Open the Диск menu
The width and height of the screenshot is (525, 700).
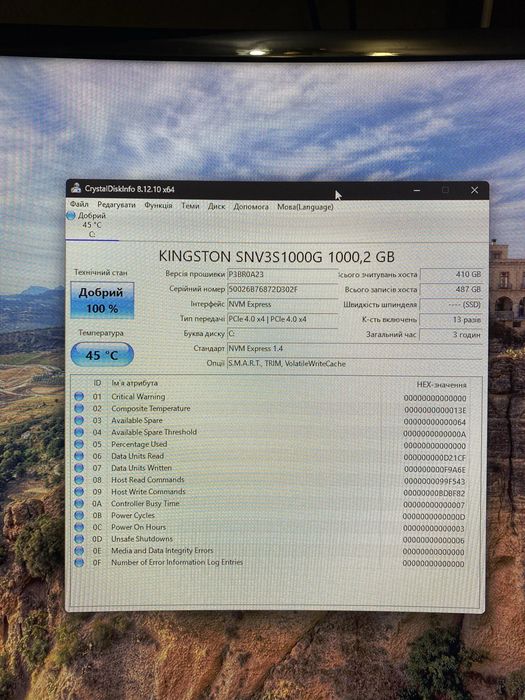click(x=217, y=206)
